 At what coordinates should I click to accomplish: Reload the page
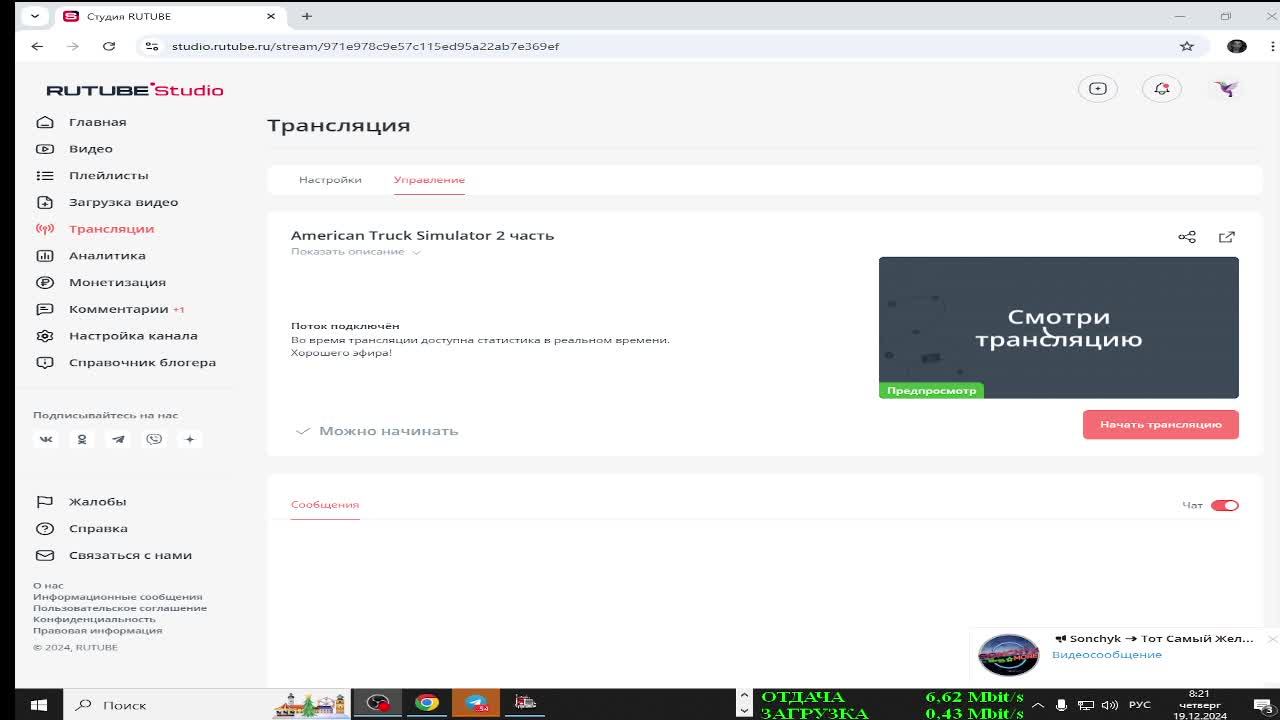pyautogui.click(x=109, y=46)
